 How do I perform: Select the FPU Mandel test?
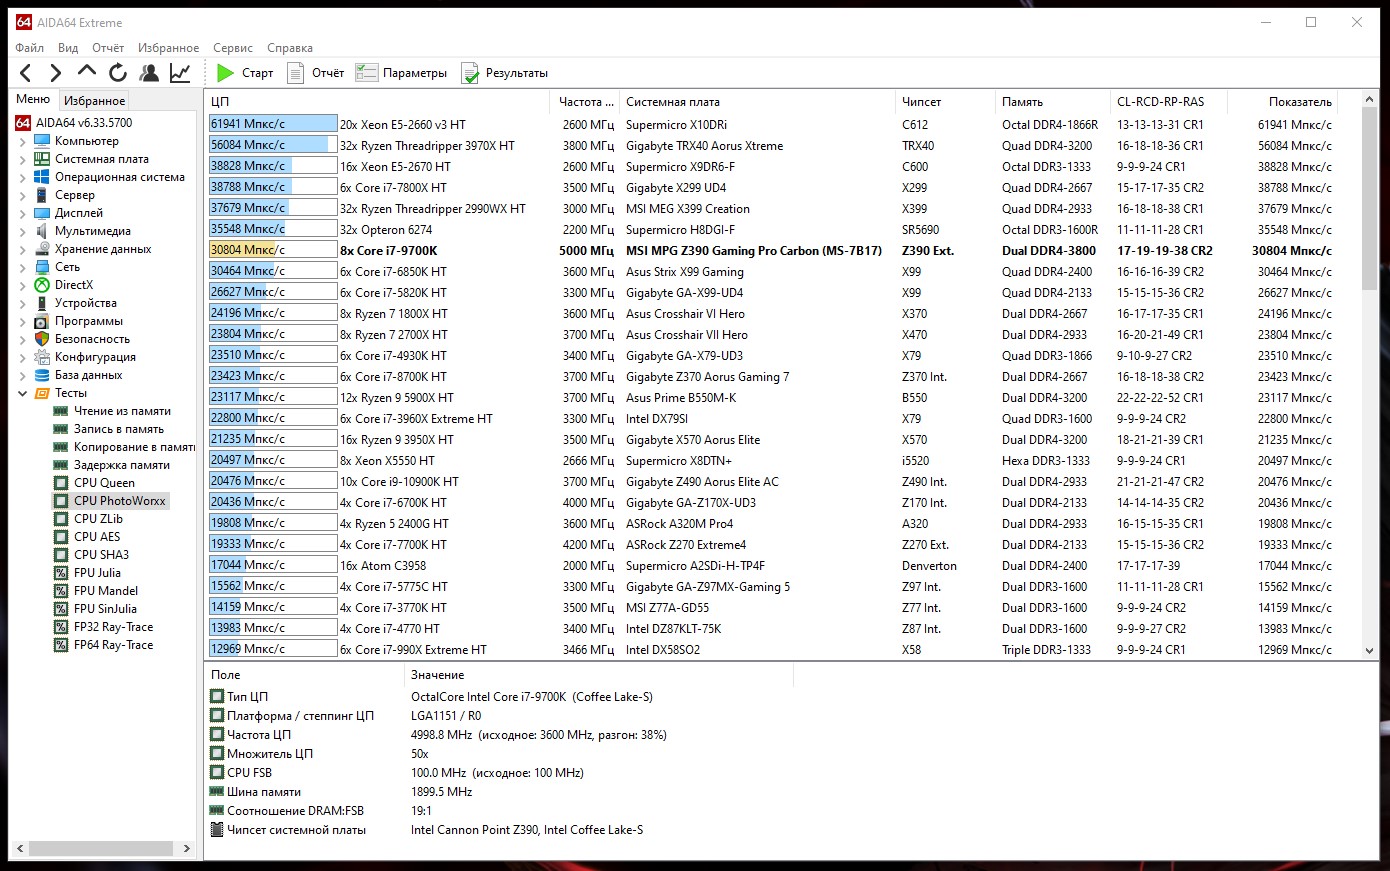[106, 591]
